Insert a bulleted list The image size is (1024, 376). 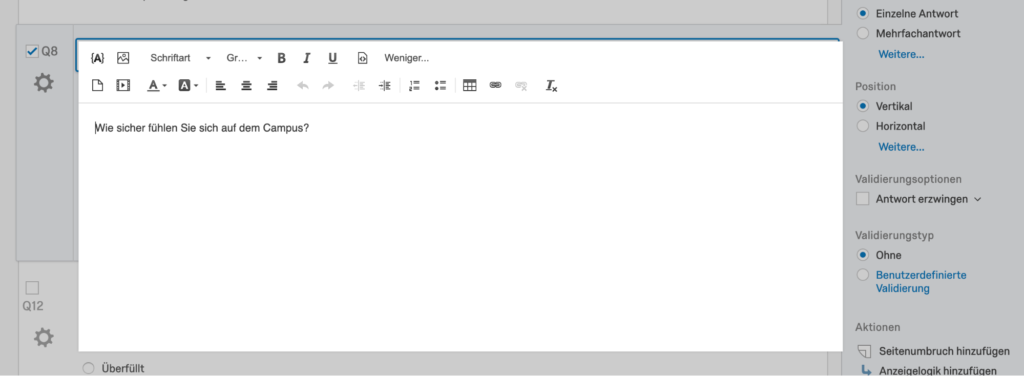440,86
